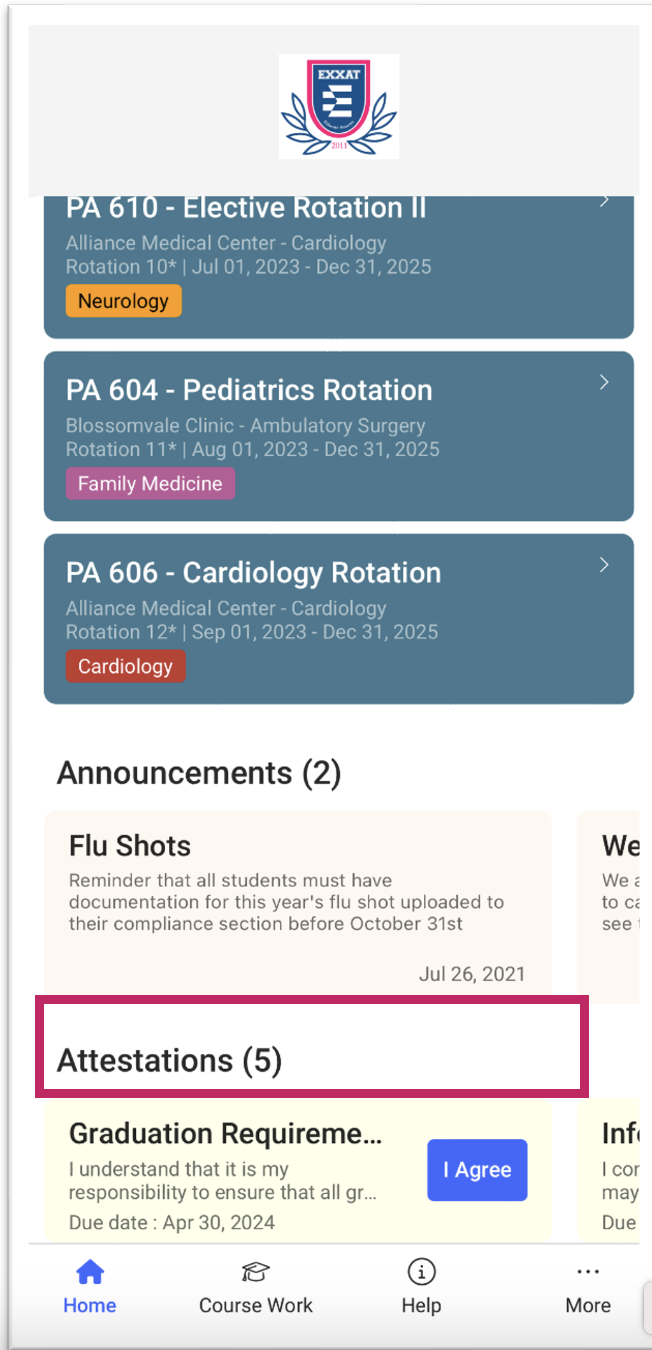Expand PA 606 Cardiology Rotation chevron

(604, 565)
